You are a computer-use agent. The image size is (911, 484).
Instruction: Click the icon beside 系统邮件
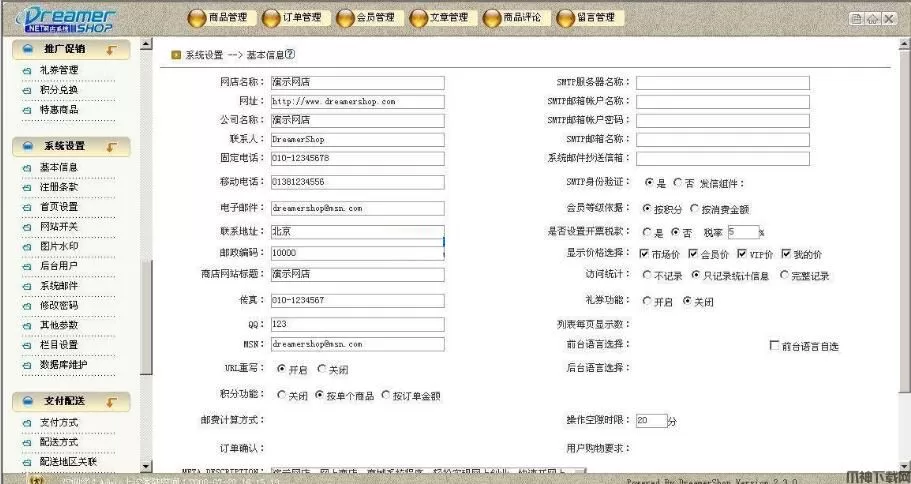[27, 286]
